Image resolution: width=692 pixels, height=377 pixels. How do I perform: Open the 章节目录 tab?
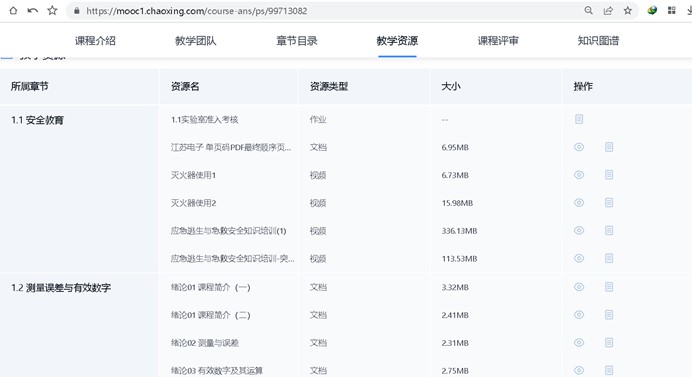(297, 41)
